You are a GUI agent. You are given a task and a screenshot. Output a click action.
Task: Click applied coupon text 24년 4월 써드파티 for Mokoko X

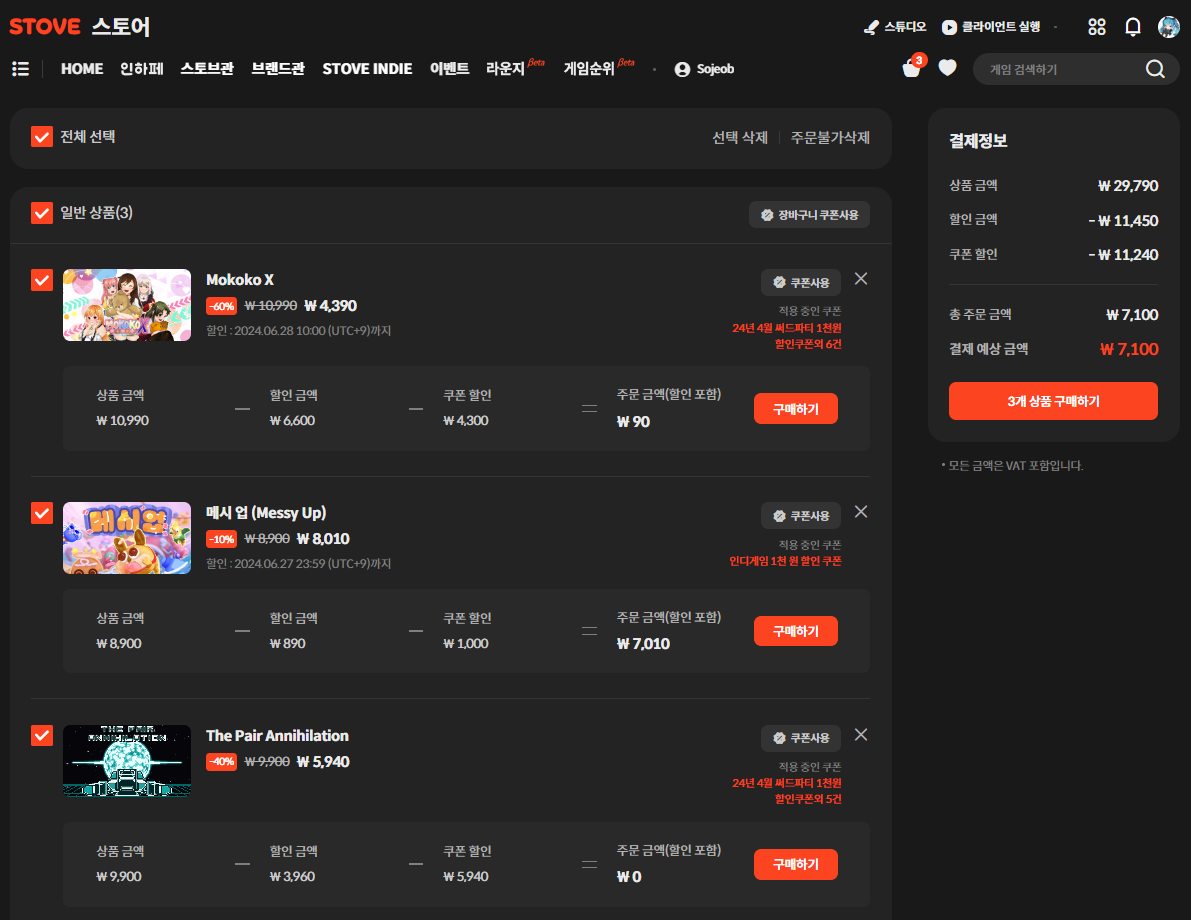(786, 336)
